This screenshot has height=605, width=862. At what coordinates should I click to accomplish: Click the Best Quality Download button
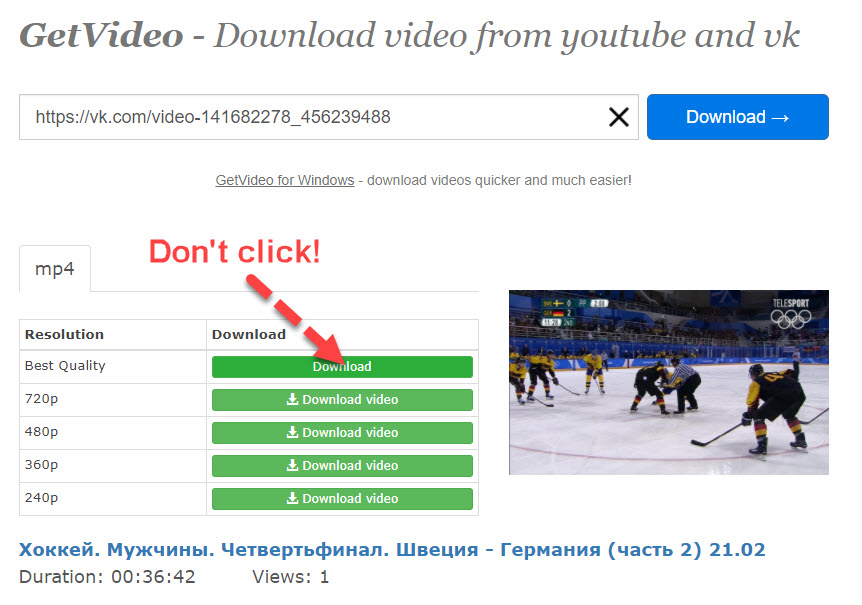click(342, 367)
